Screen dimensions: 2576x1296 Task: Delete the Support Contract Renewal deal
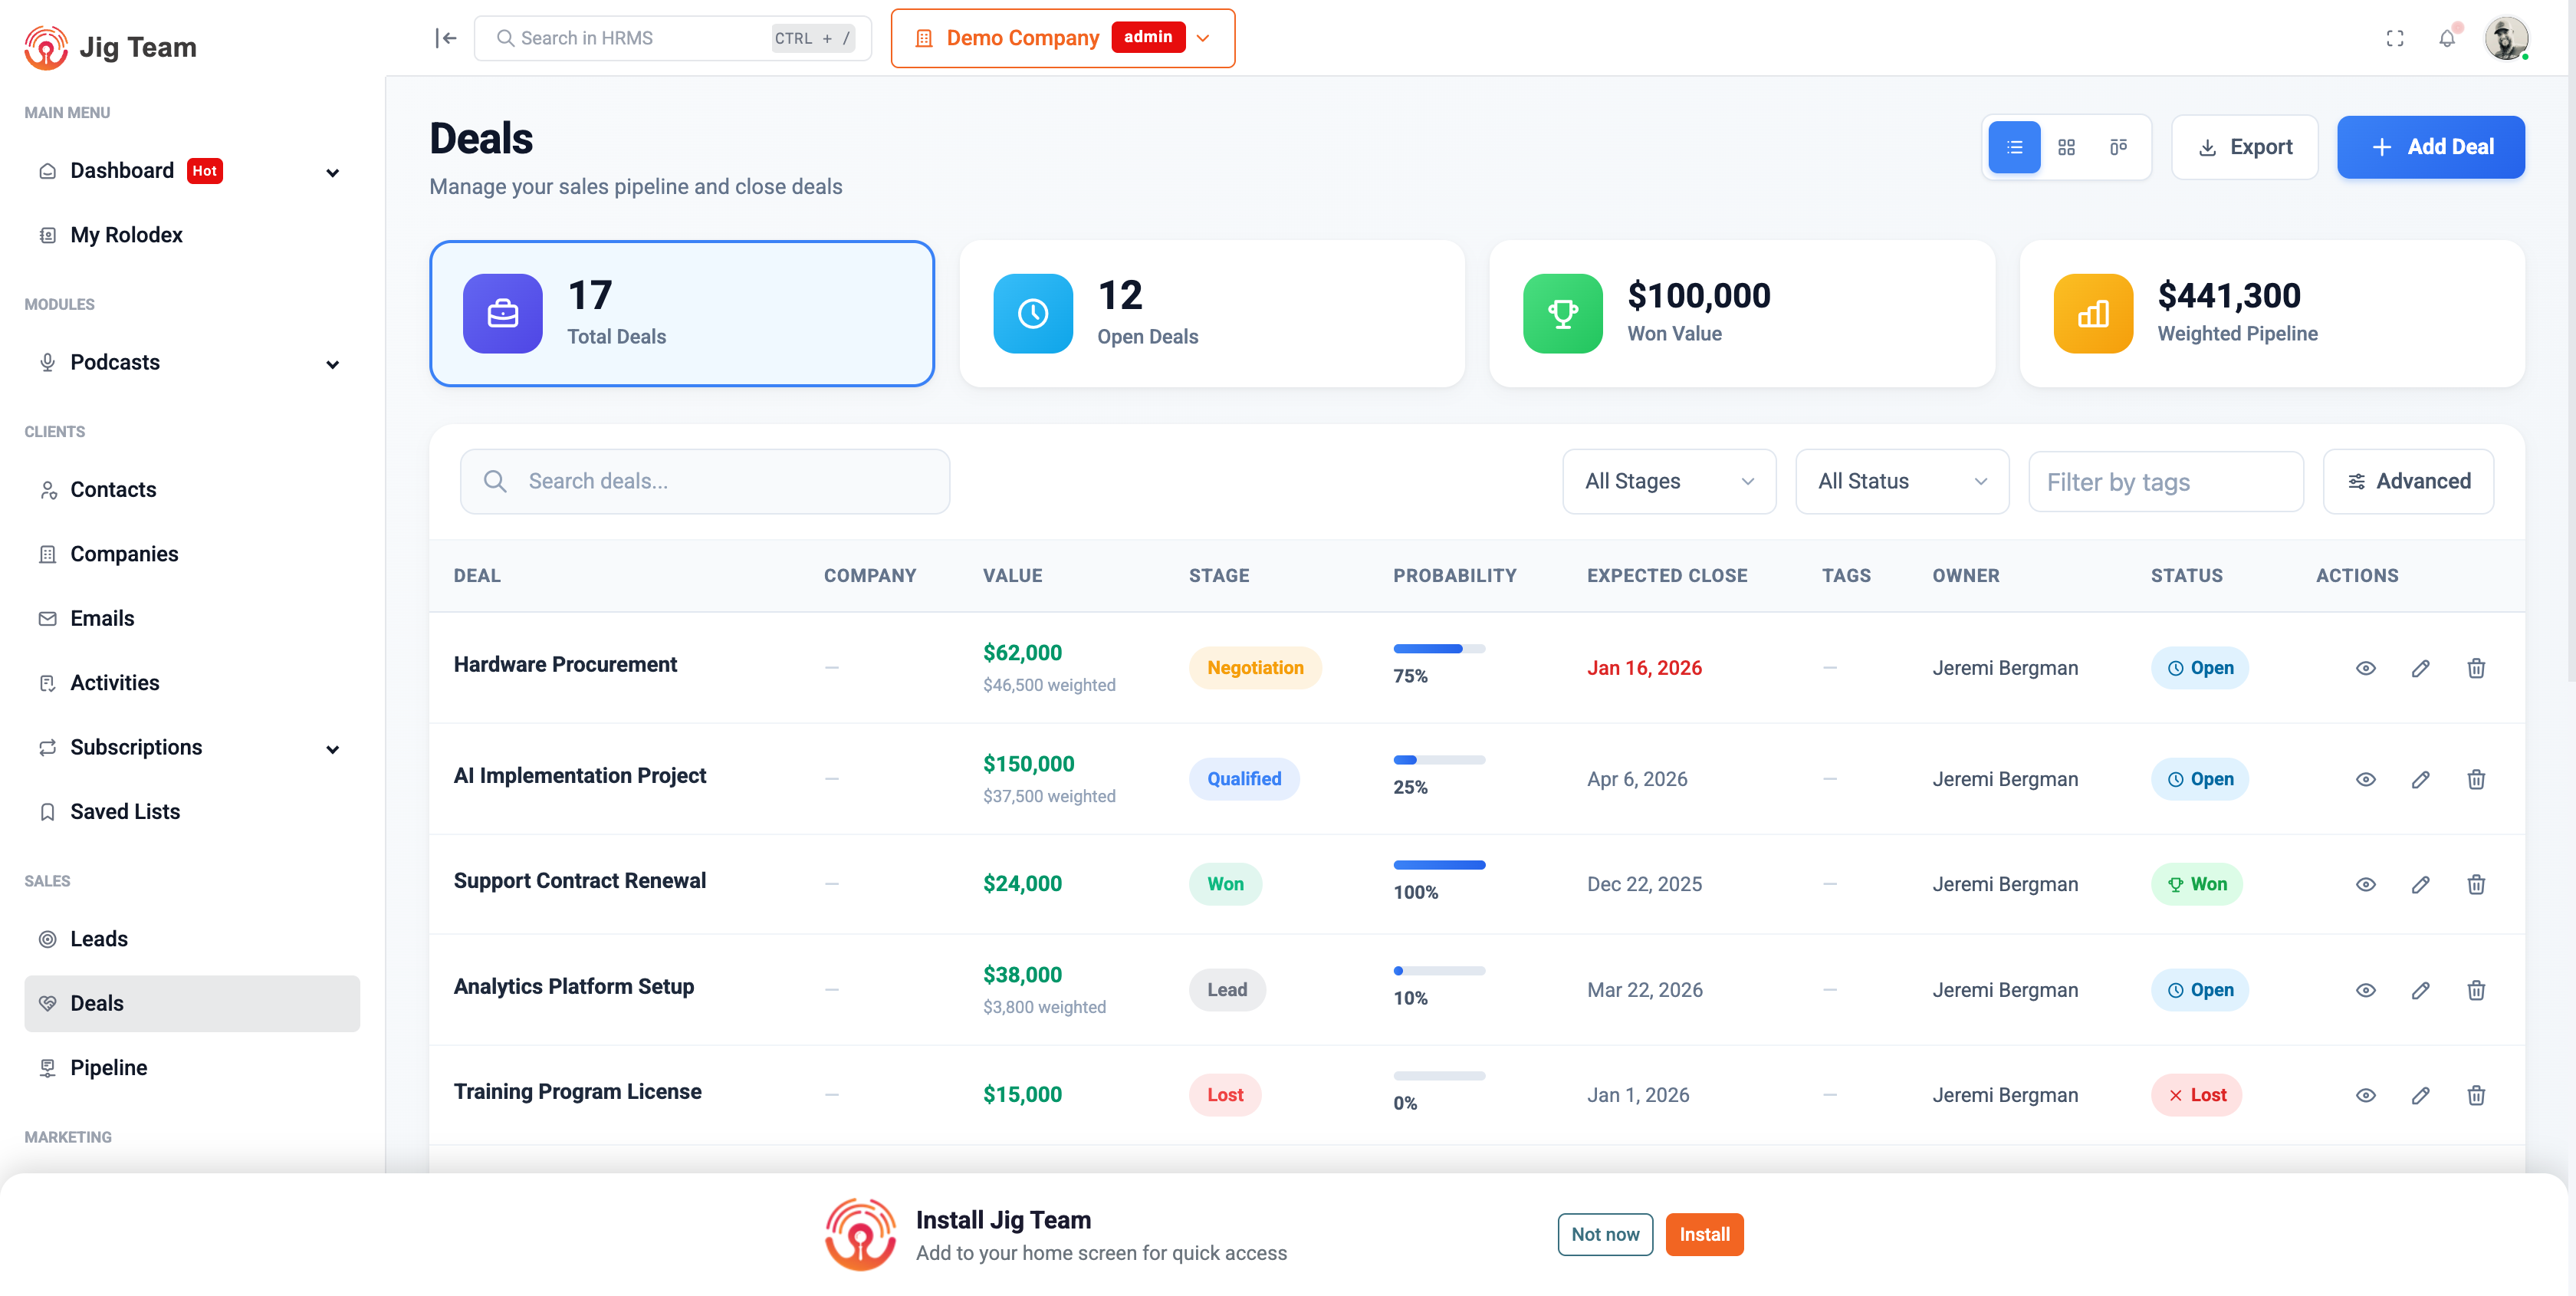click(x=2476, y=884)
